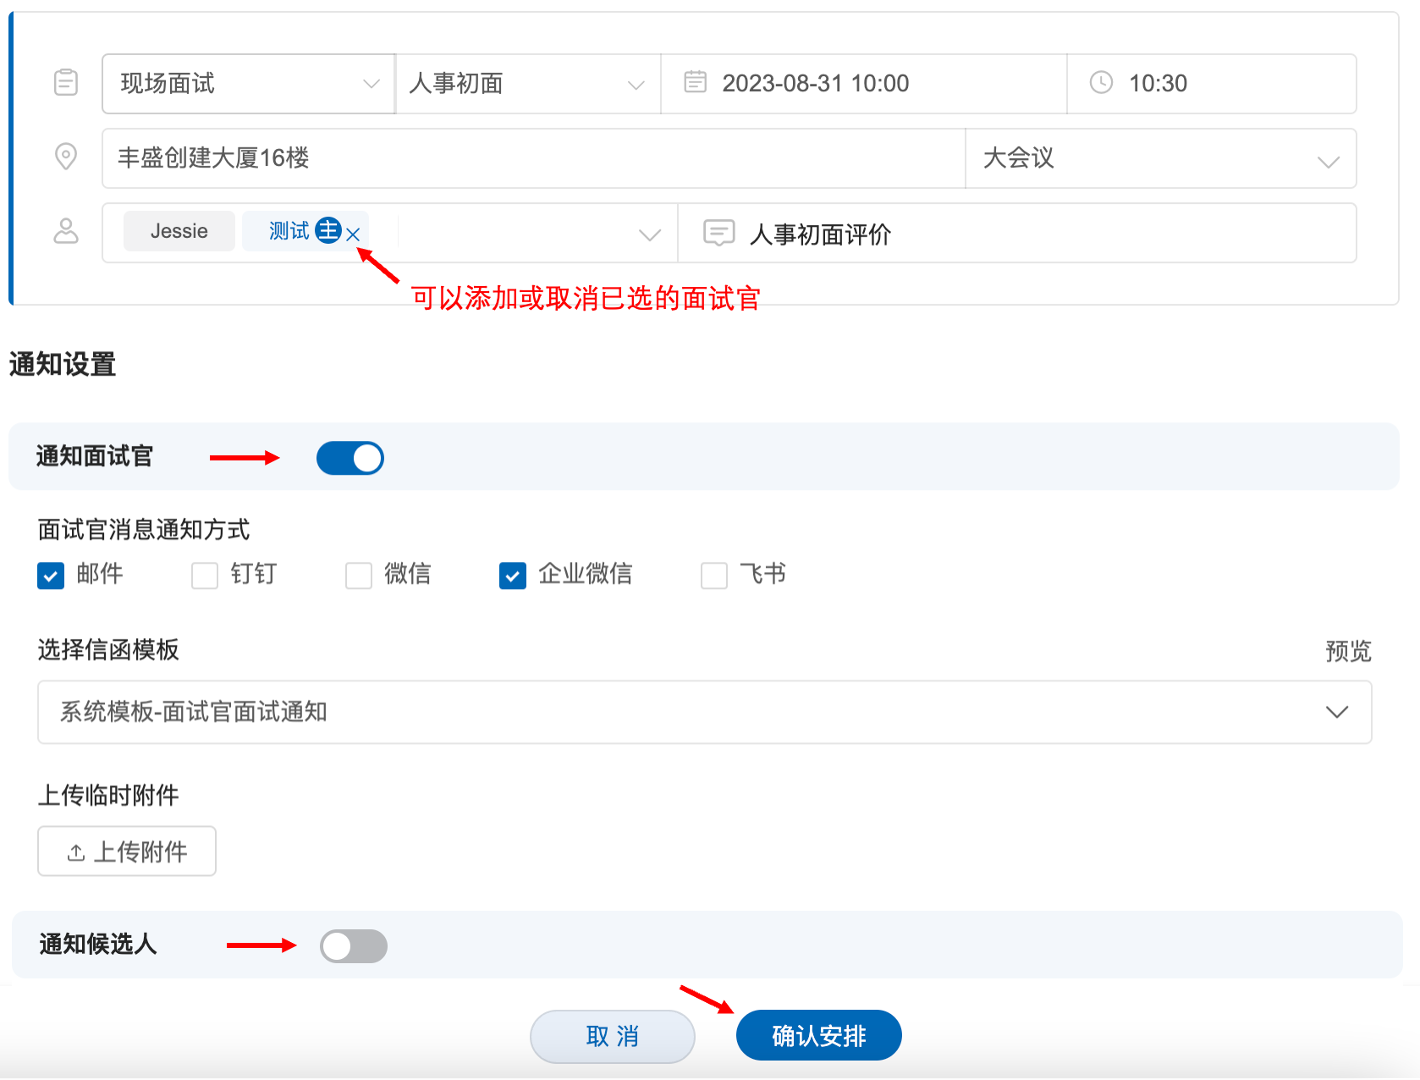1420x1080 pixels.
Task: Click the 预览 template preview link
Action: tap(1348, 651)
